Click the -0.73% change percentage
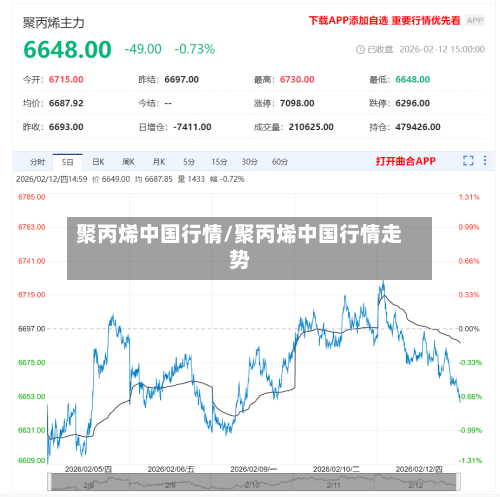 tap(195, 49)
